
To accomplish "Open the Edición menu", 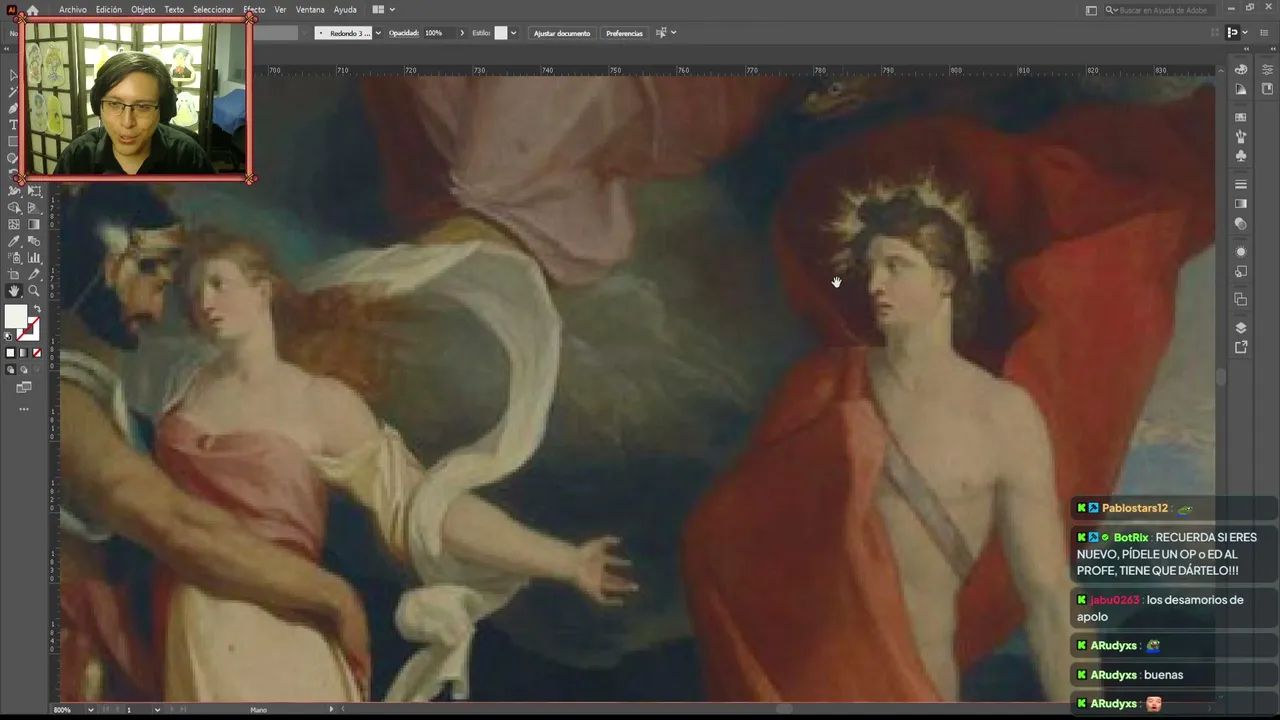I will (x=109, y=10).
